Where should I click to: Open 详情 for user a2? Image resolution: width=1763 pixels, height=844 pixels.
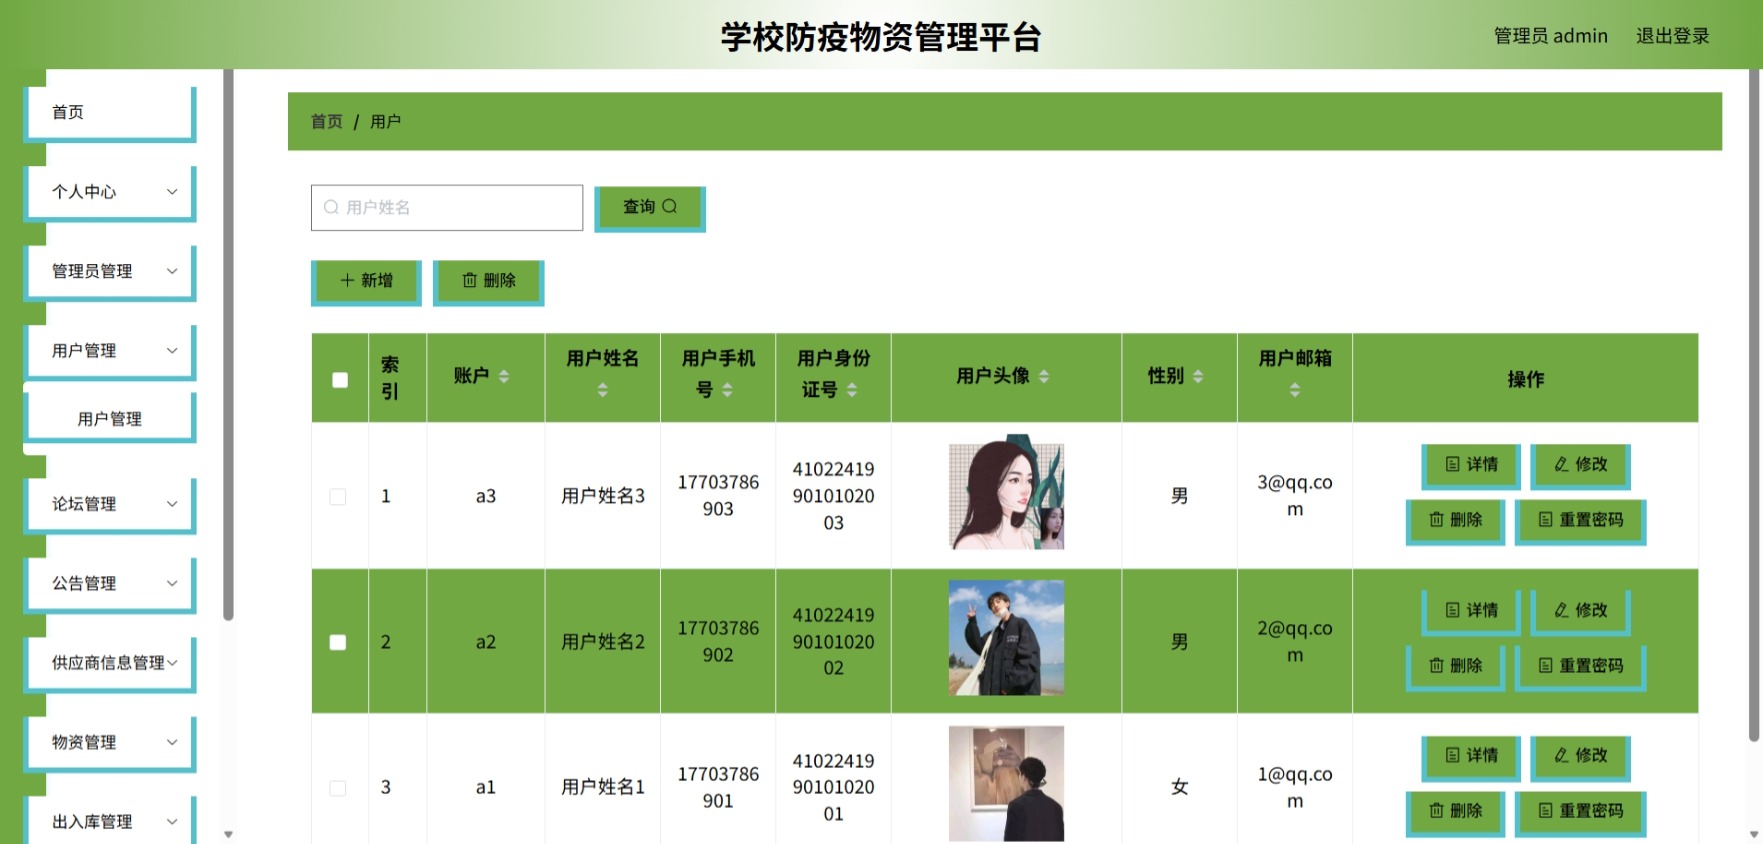pyautogui.click(x=1471, y=612)
